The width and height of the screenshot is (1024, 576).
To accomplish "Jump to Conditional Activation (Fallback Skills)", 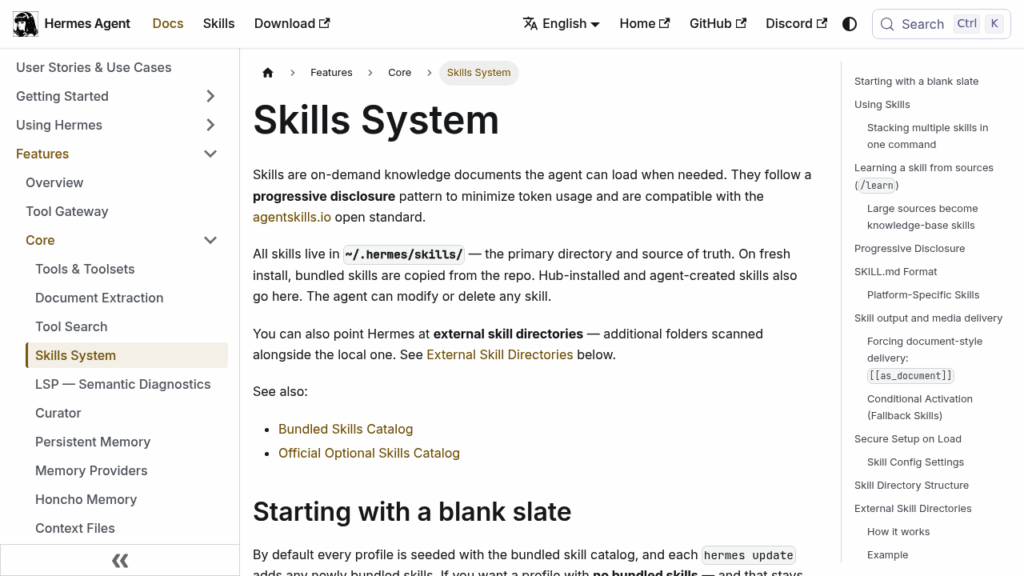I will [920, 407].
